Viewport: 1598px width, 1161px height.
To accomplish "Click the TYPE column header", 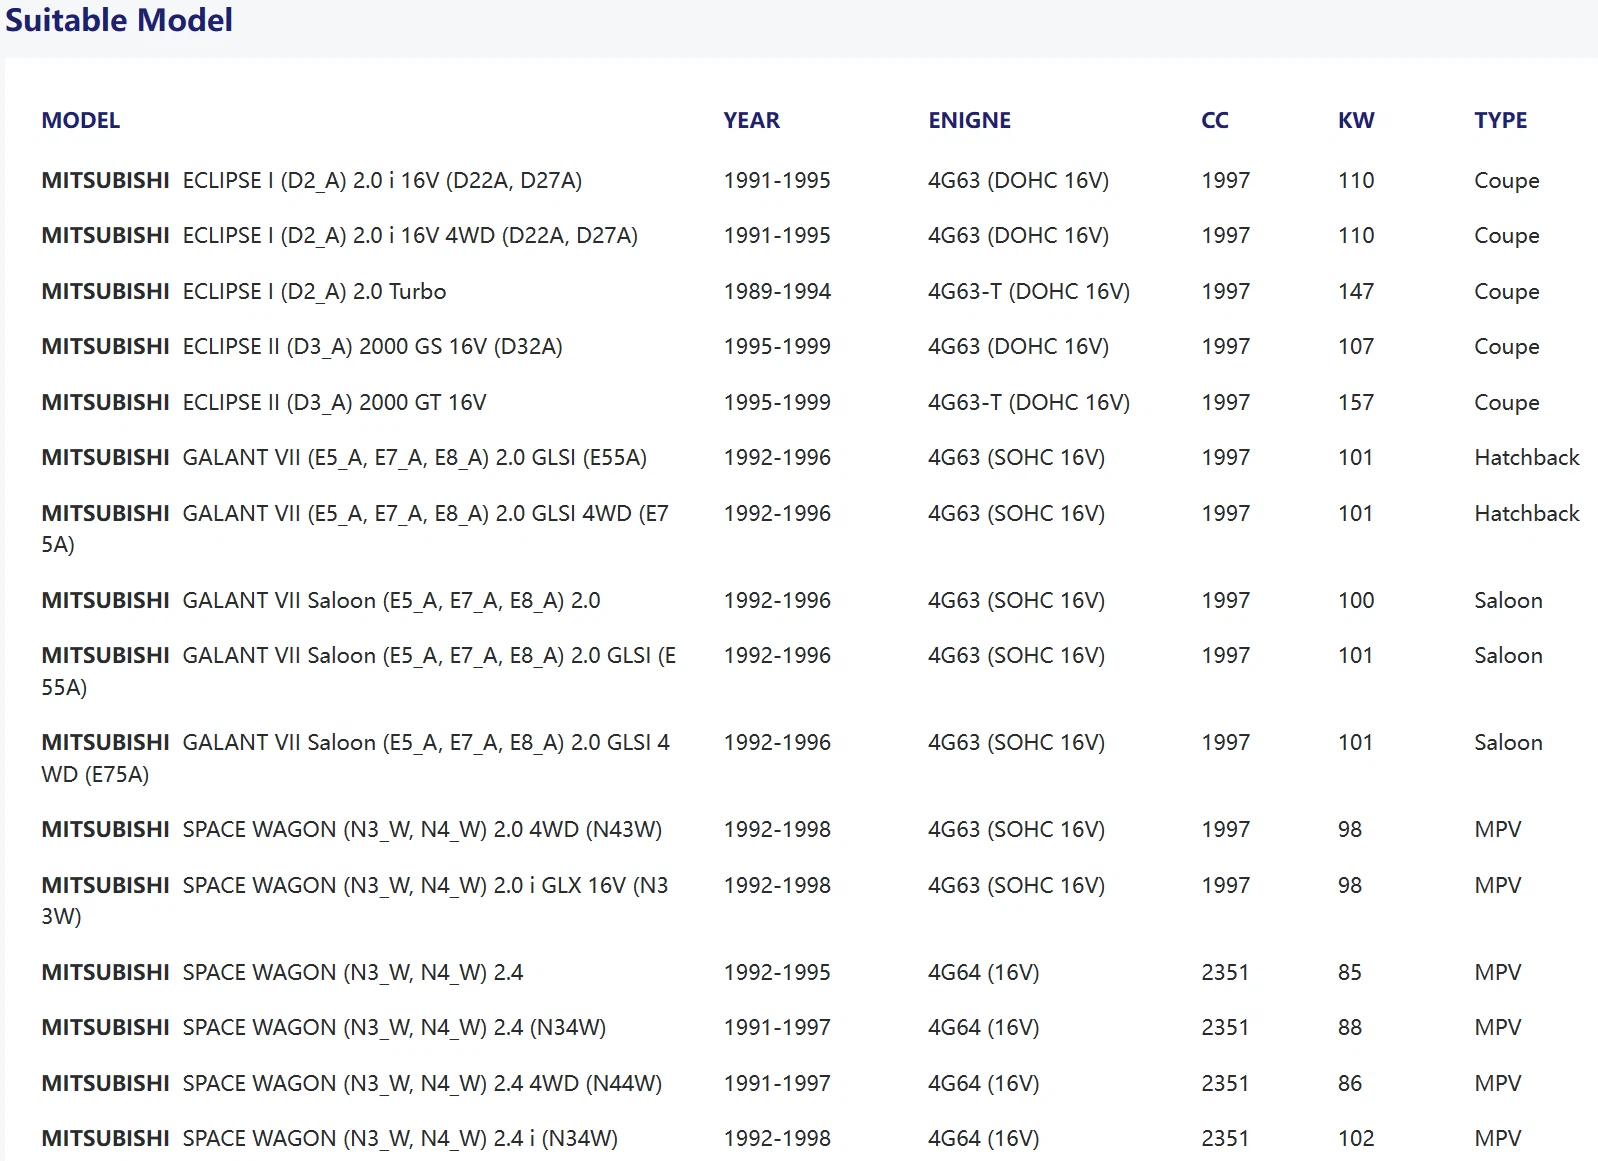I will (1501, 120).
